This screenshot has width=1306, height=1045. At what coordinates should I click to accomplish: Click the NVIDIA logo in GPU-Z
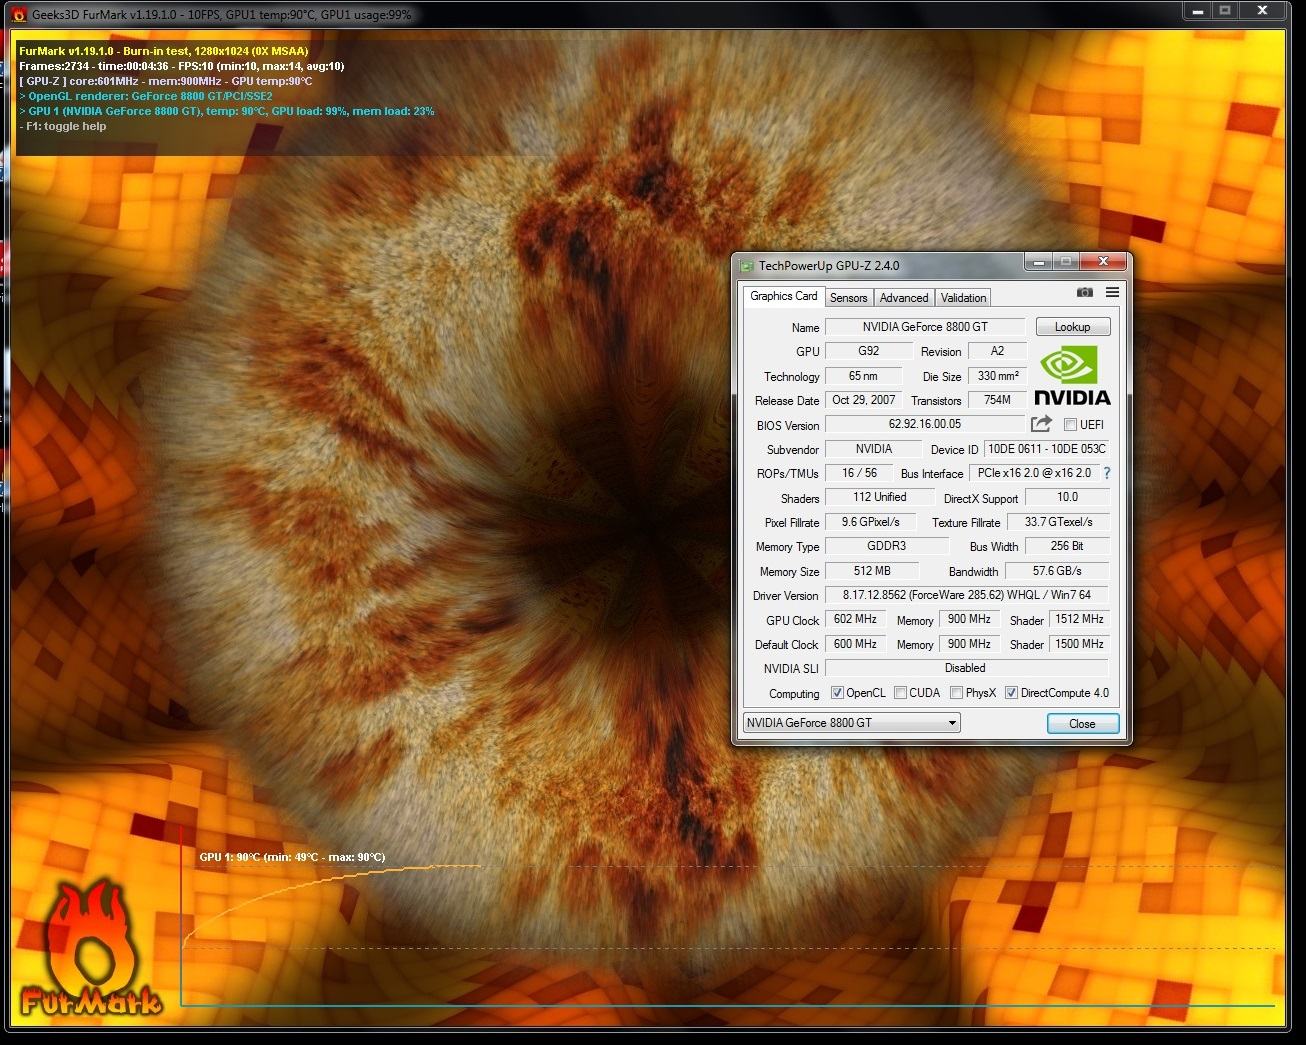1071,375
